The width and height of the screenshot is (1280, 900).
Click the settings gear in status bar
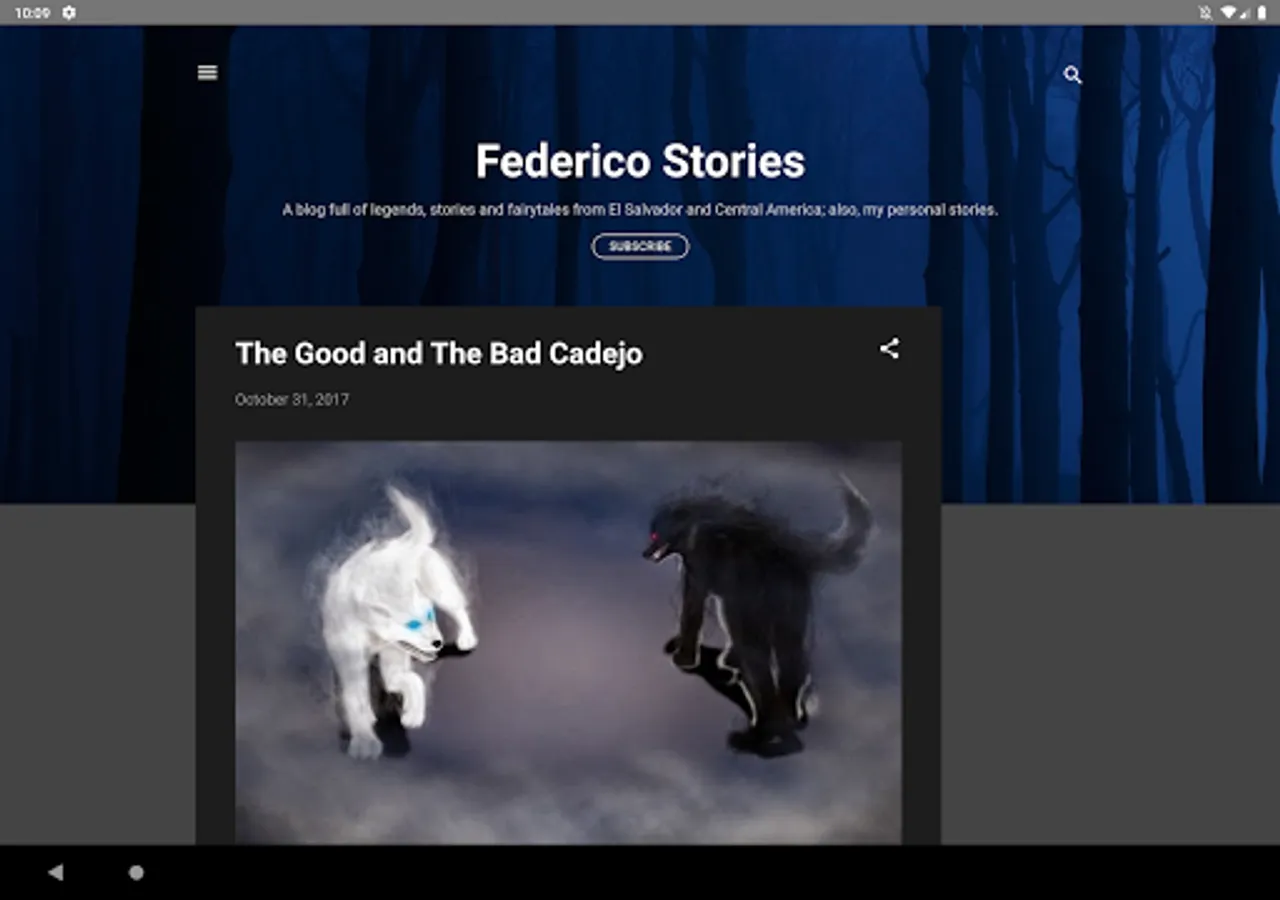coord(69,13)
